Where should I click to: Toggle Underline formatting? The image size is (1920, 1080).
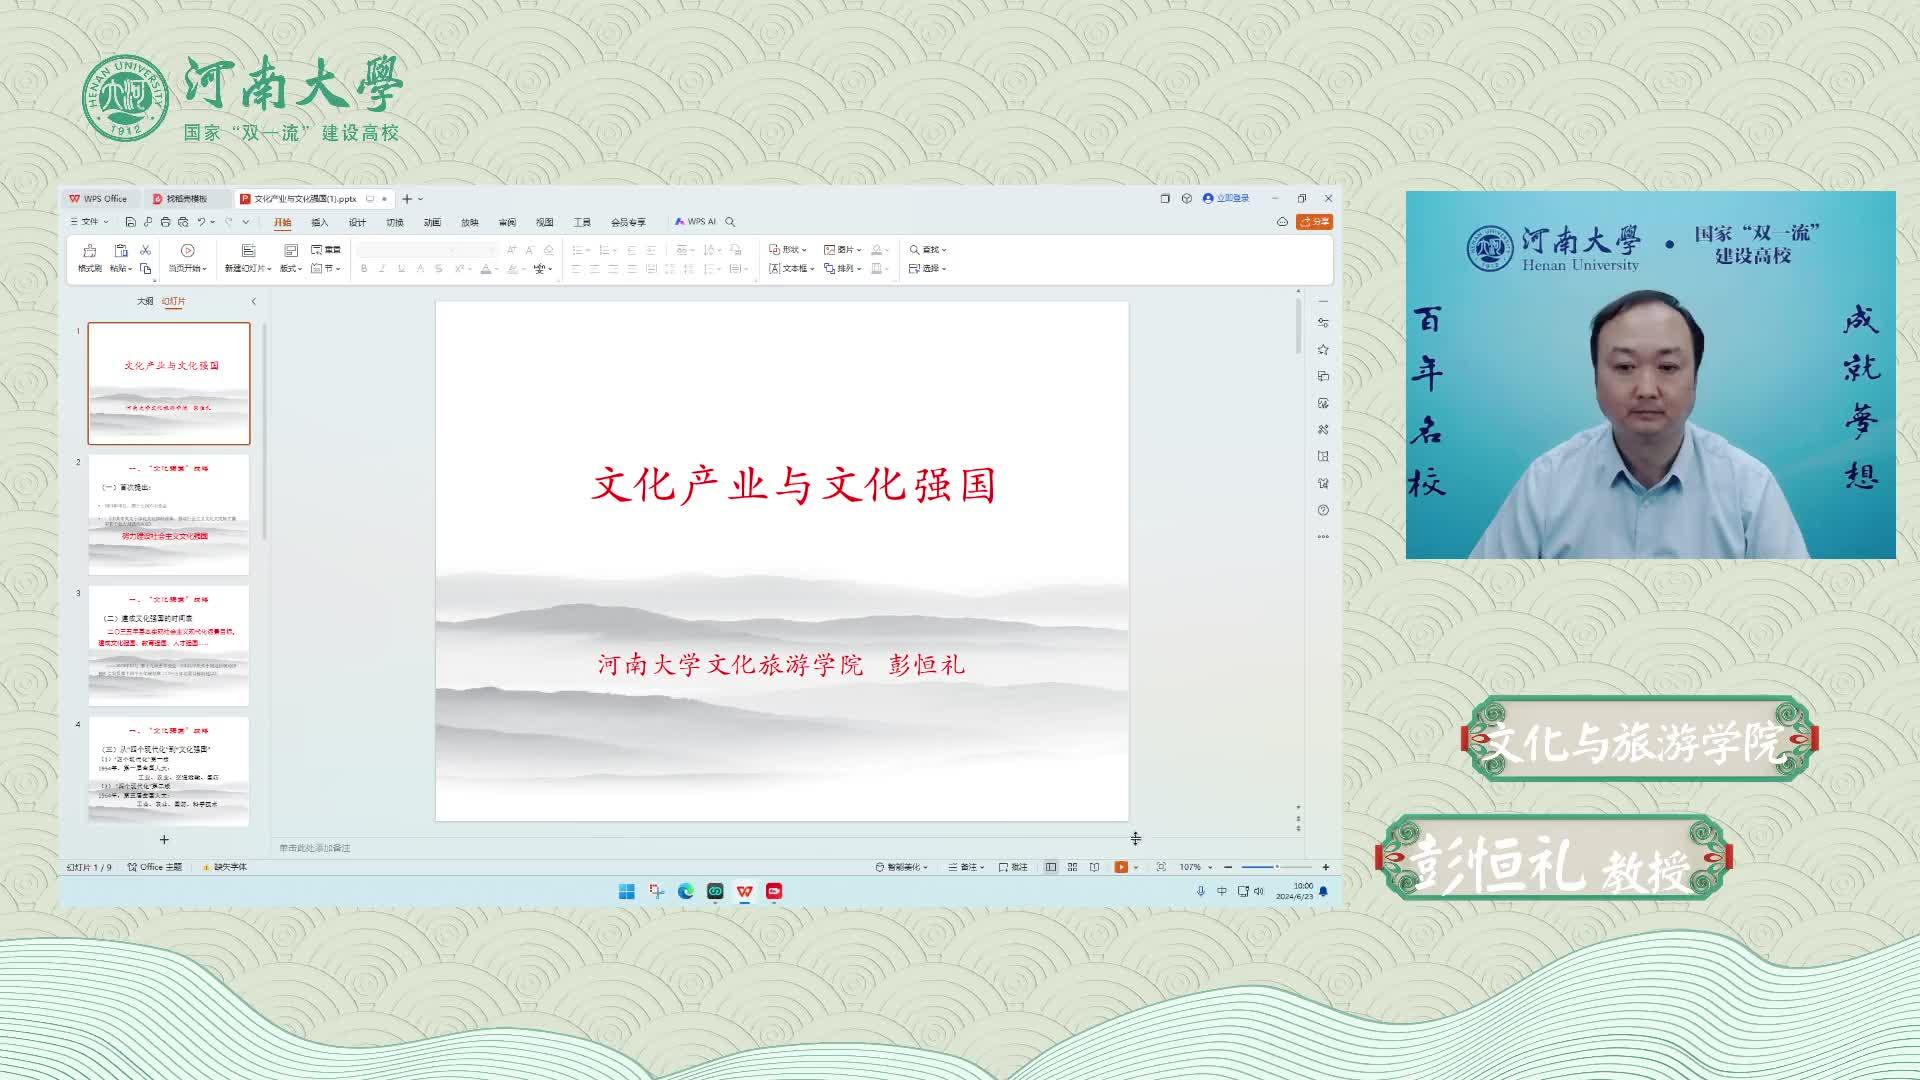[x=401, y=268]
